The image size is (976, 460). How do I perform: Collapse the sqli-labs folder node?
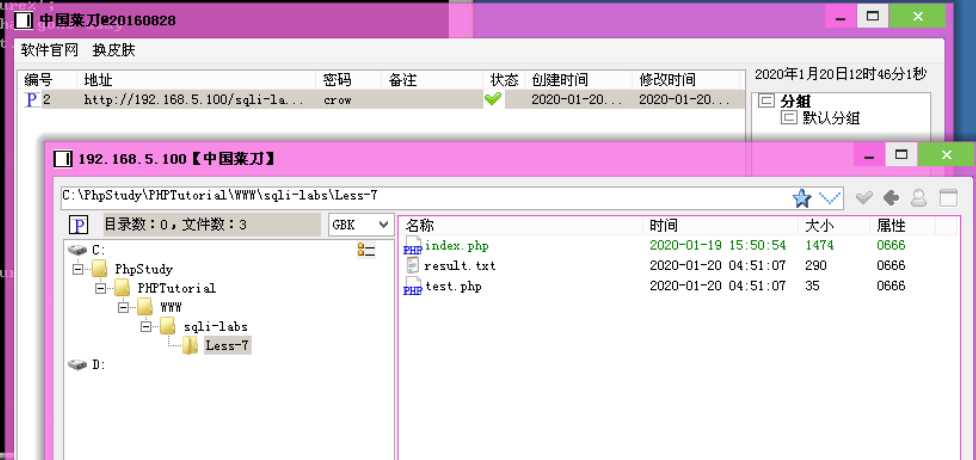pyautogui.click(x=146, y=326)
